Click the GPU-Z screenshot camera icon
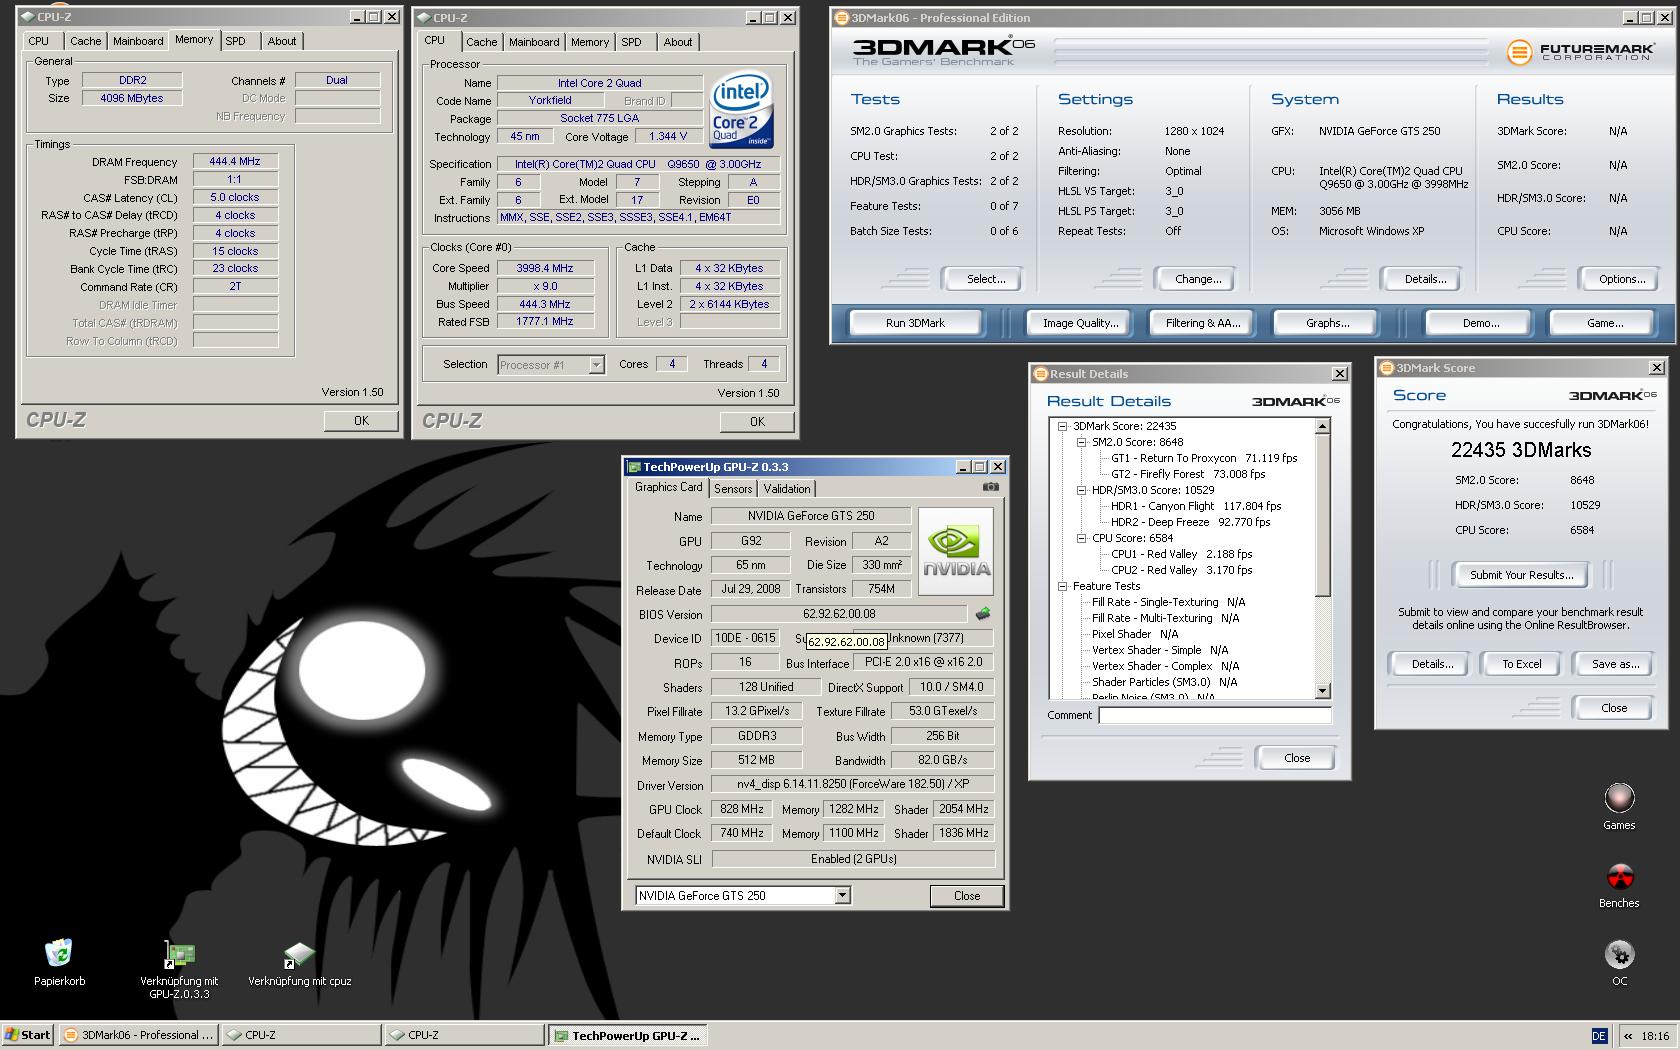Screen dimensions: 1680x1050 990,487
